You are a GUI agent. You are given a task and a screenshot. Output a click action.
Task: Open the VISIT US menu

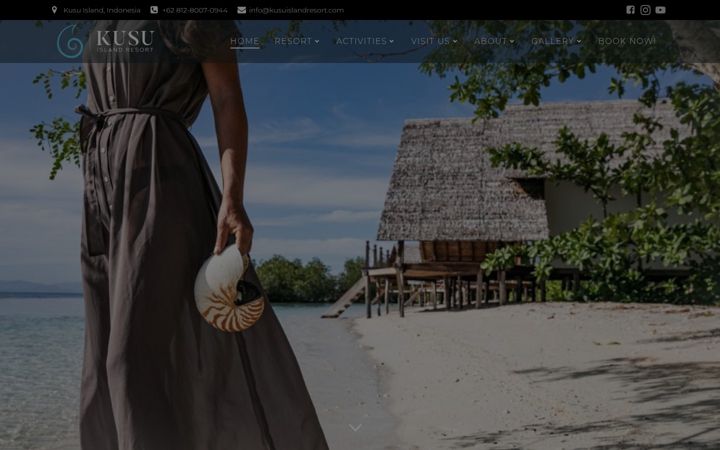(x=430, y=41)
